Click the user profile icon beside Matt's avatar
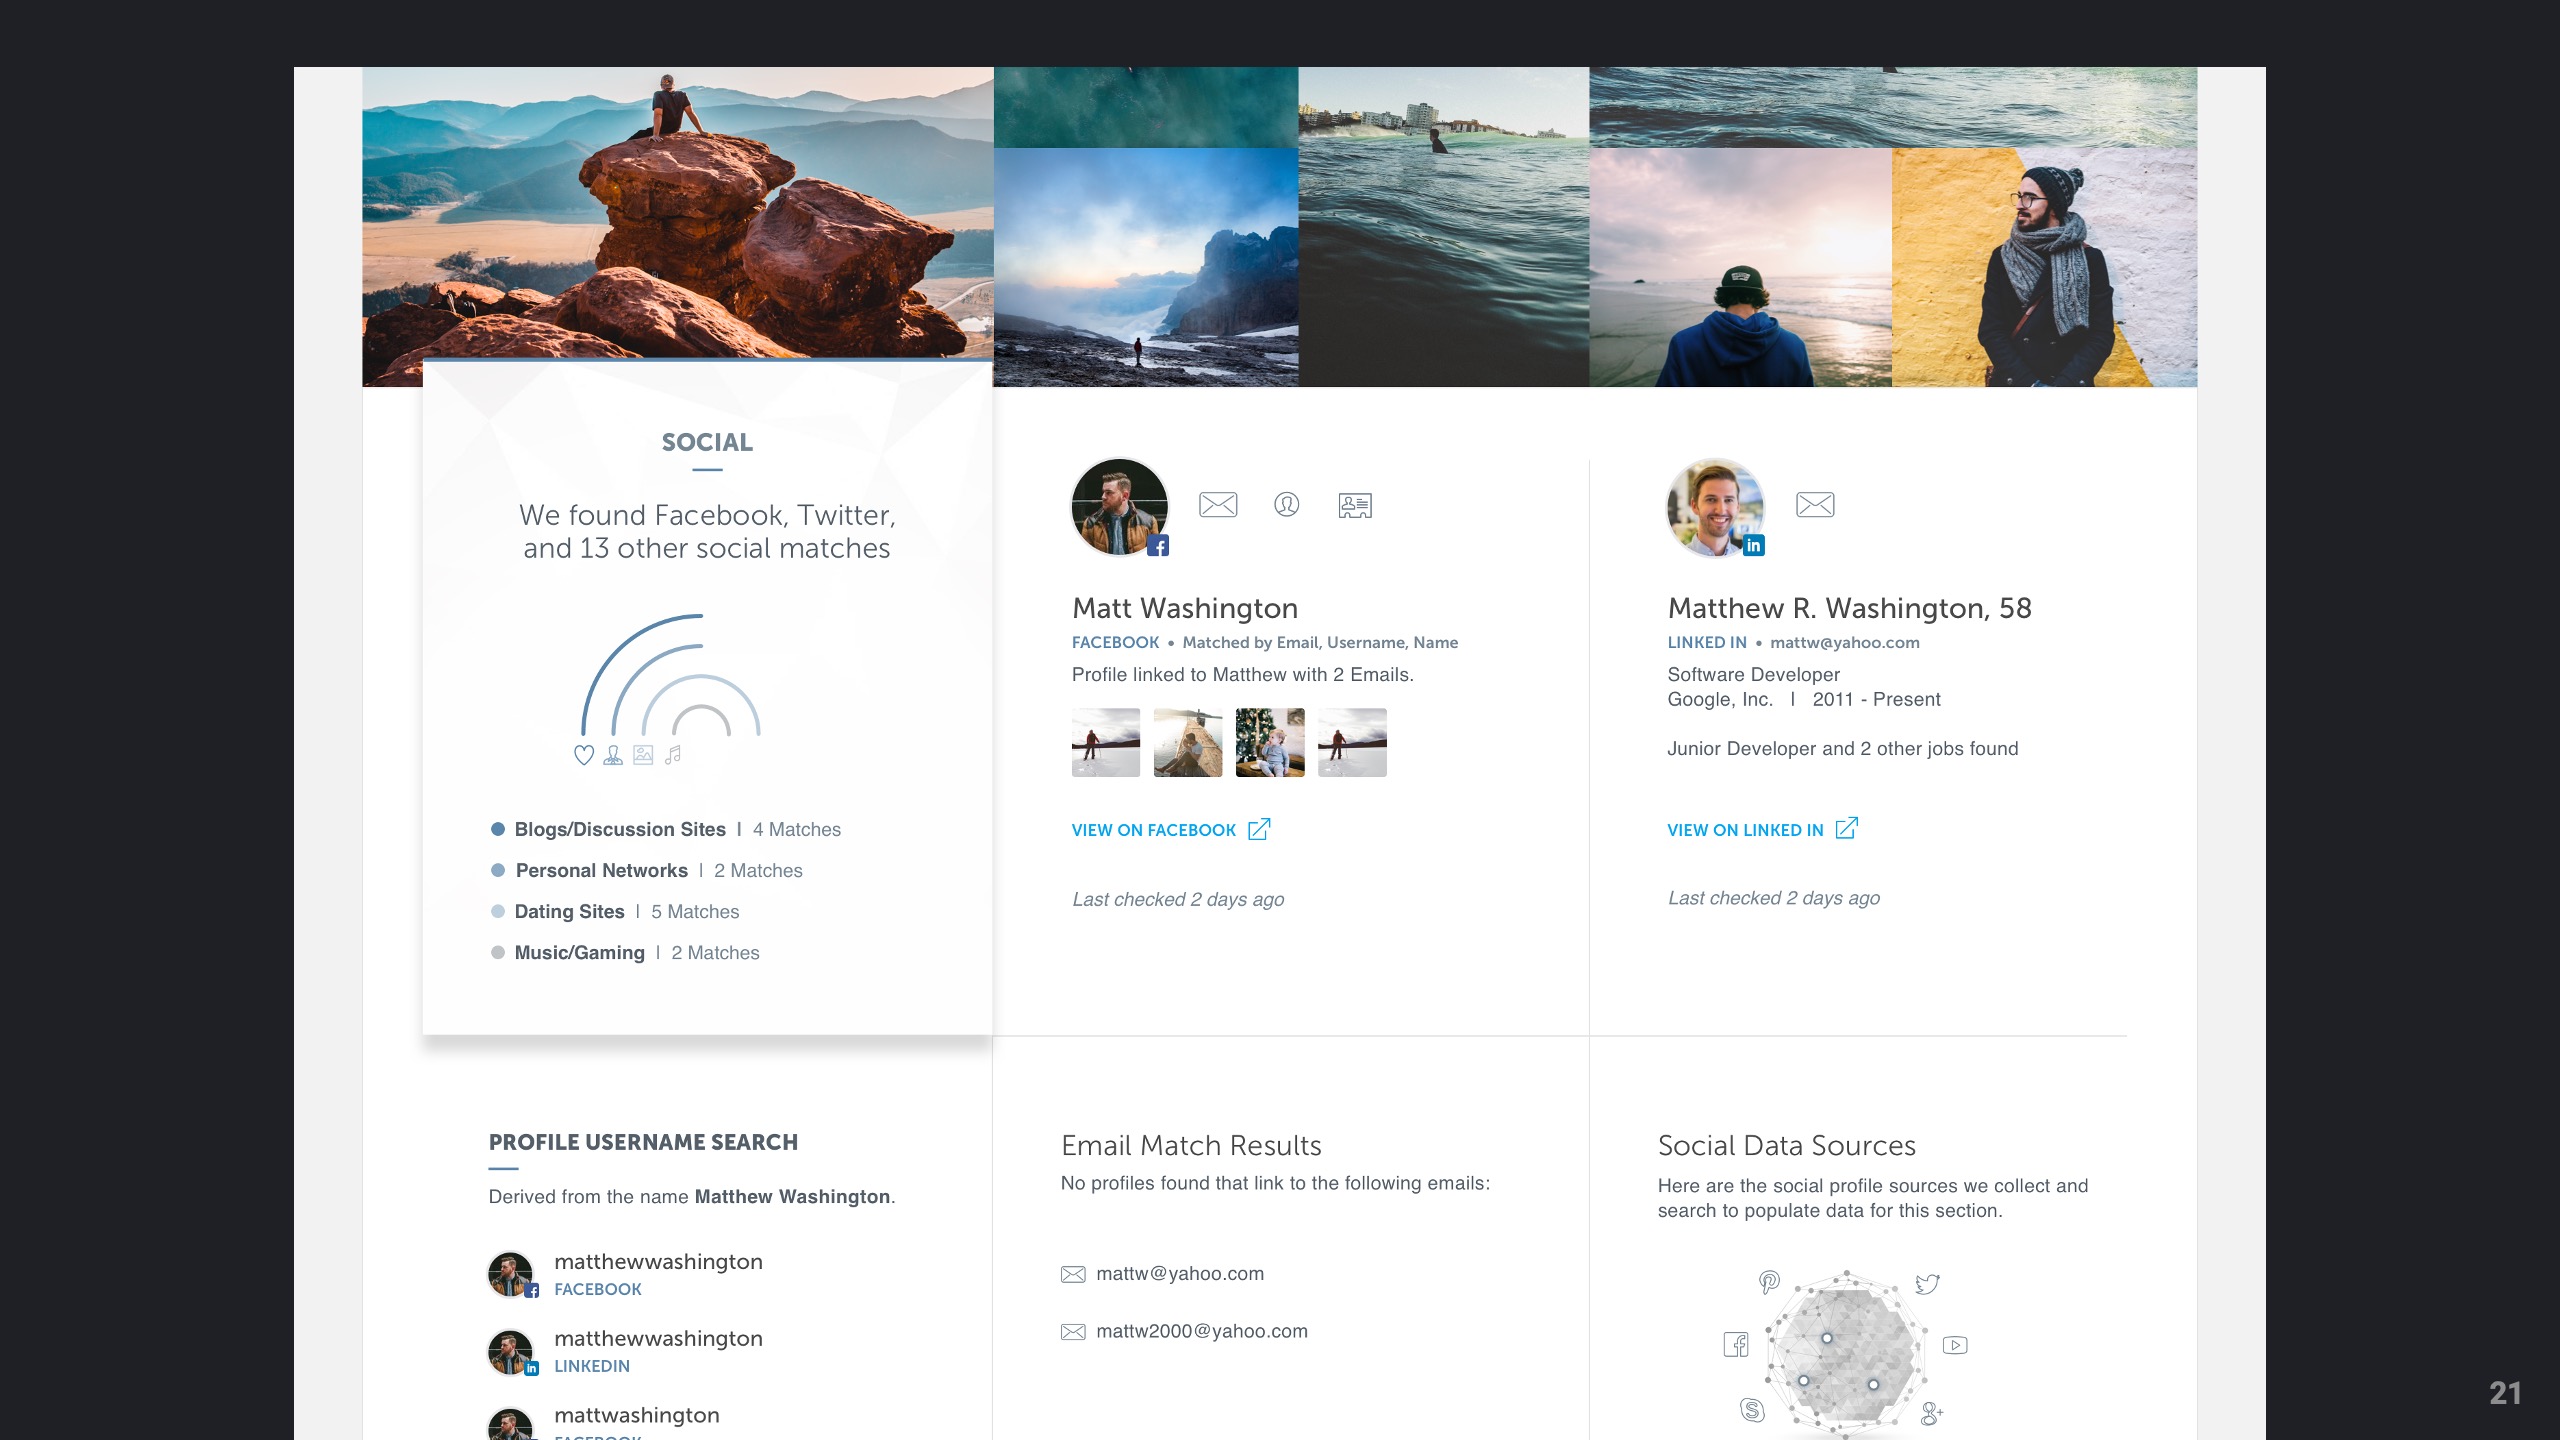This screenshot has height=1440, width=2560. pos(1286,505)
